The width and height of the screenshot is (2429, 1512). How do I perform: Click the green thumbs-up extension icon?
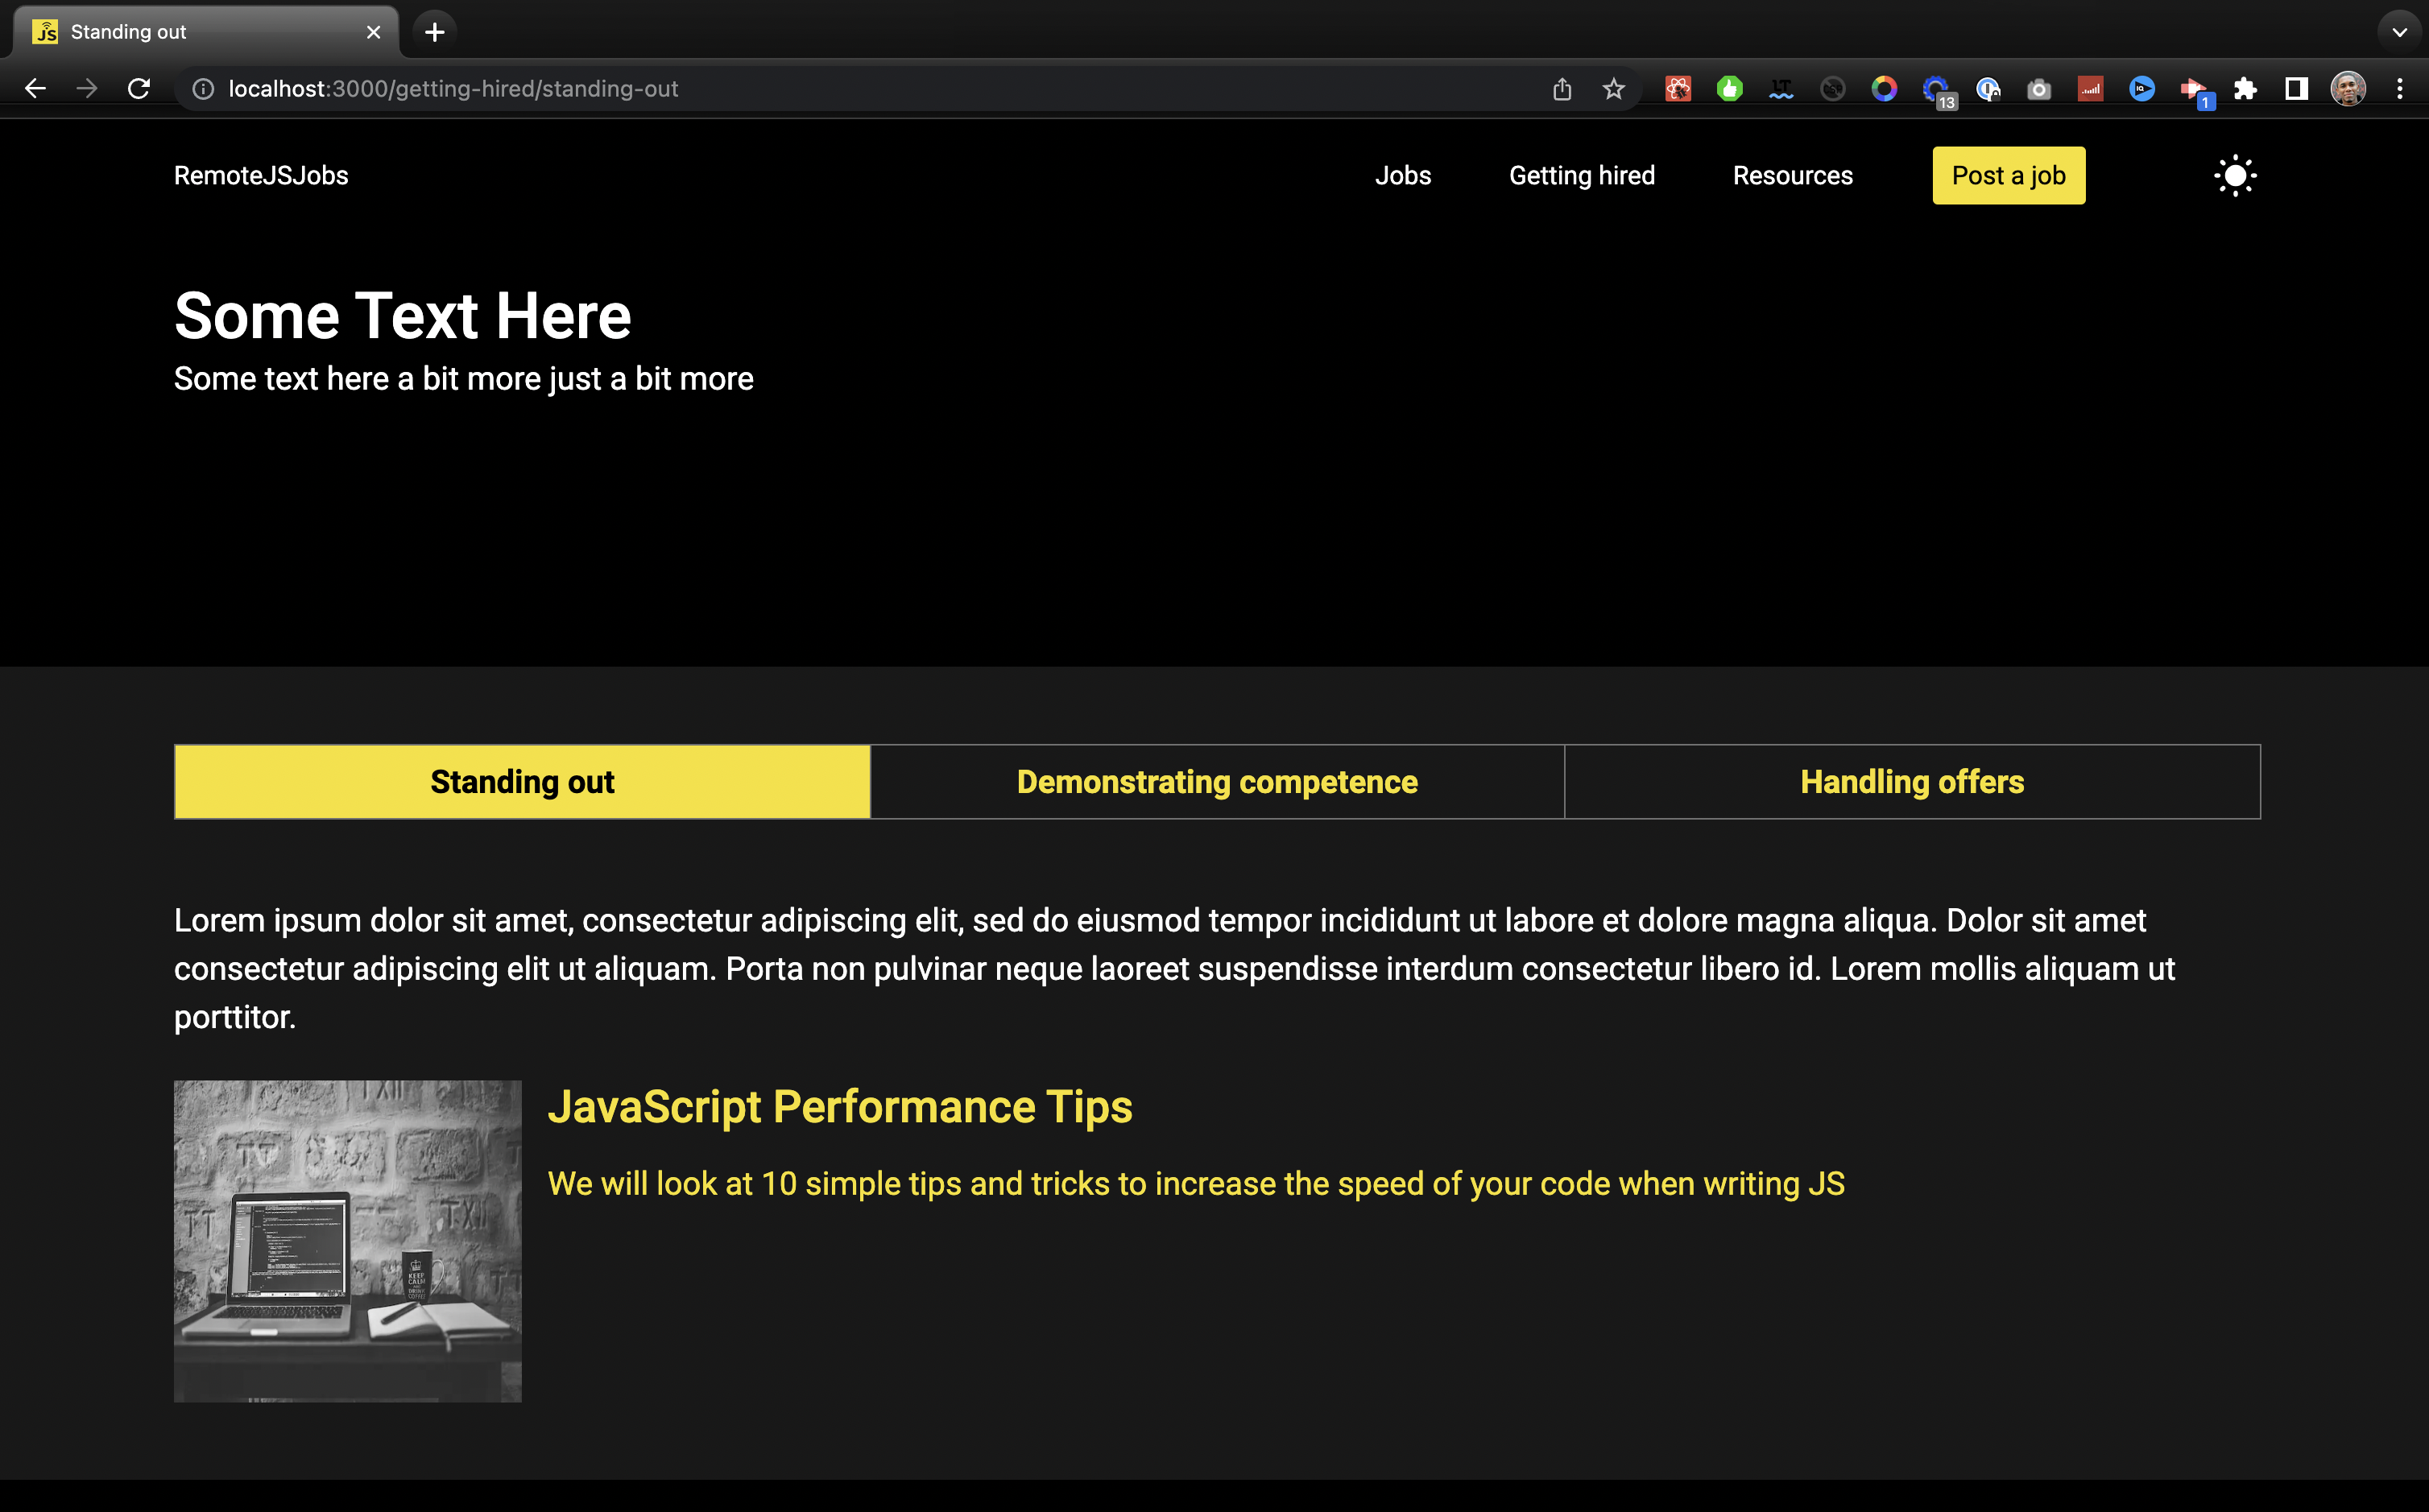pyautogui.click(x=1729, y=89)
